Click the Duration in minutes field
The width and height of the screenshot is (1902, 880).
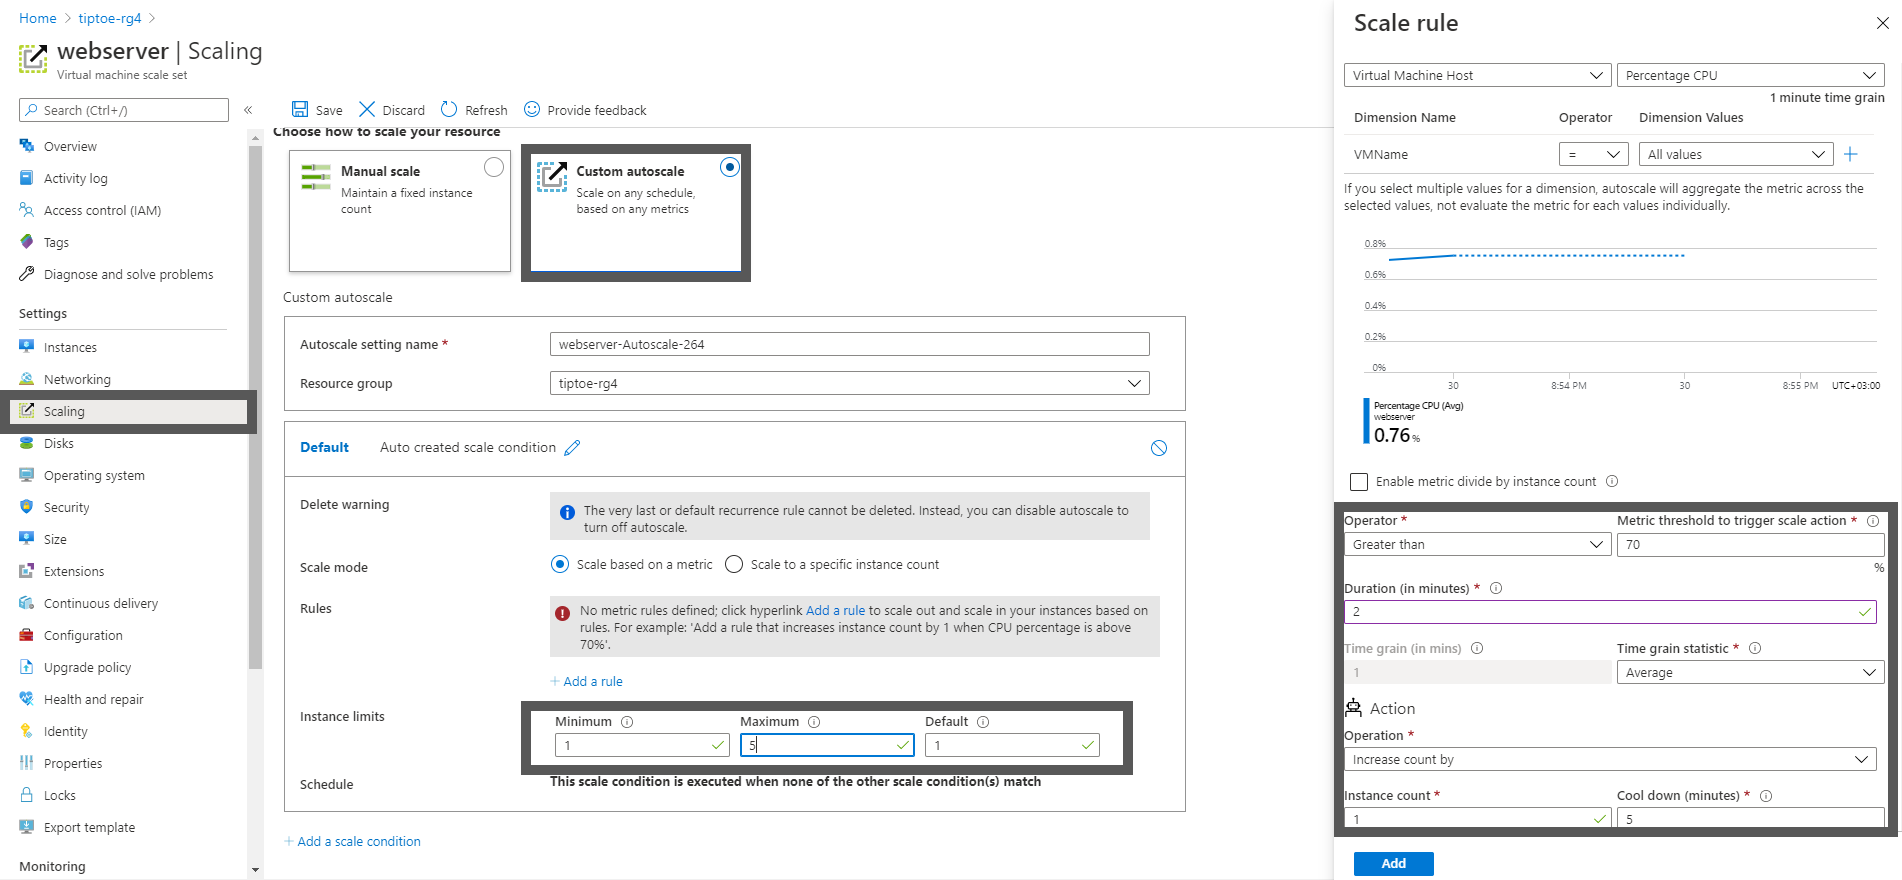pyautogui.click(x=1610, y=611)
